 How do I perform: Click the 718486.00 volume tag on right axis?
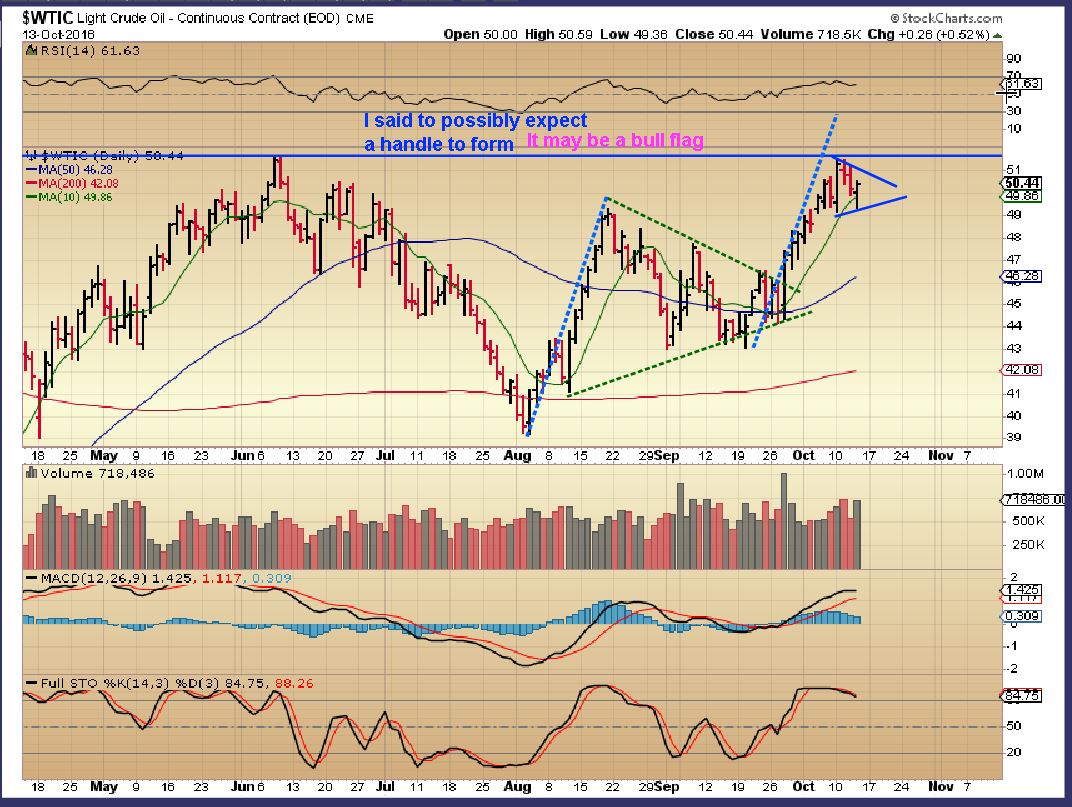click(1034, 500)
